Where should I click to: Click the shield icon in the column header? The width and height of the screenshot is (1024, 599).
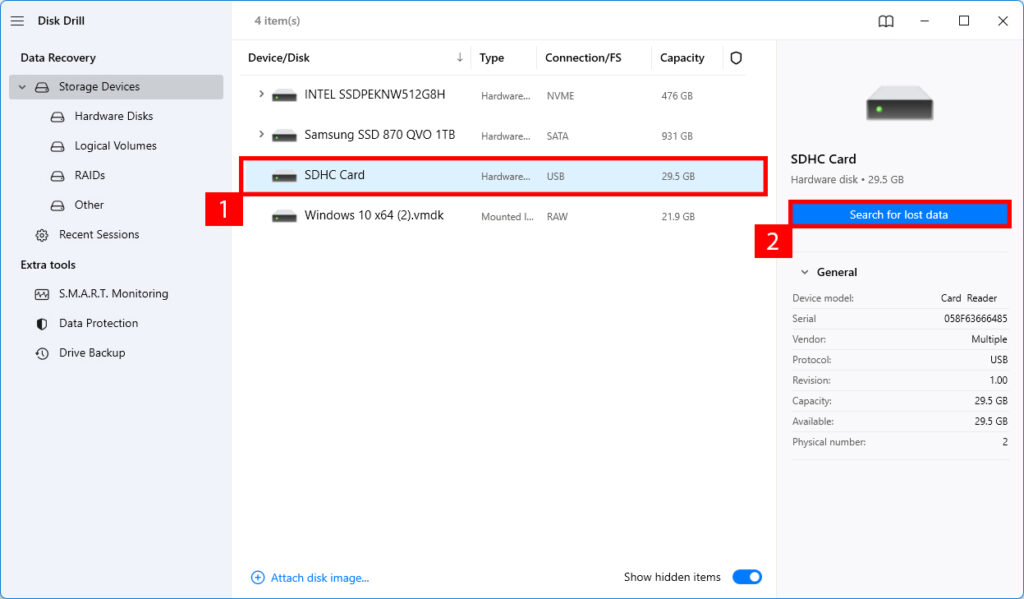[736, 58]
